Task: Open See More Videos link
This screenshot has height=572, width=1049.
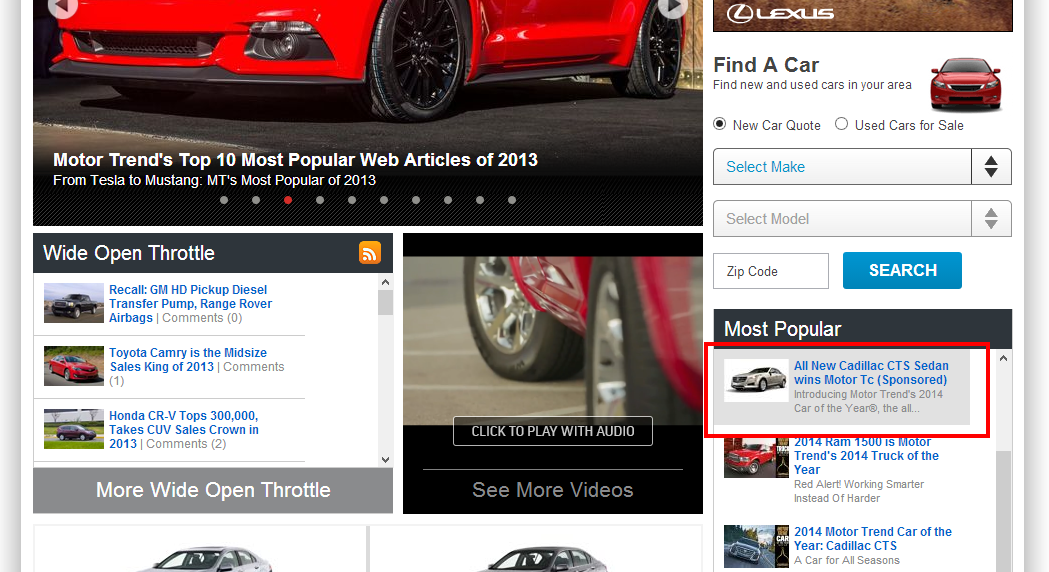Action: [553, 490]
